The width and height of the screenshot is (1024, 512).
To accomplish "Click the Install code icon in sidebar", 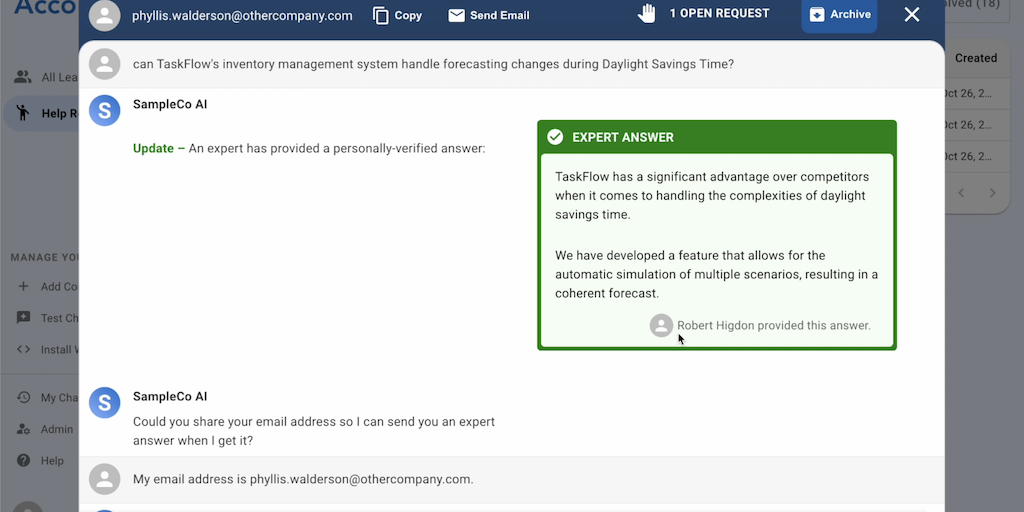I will tap(24, 350).
